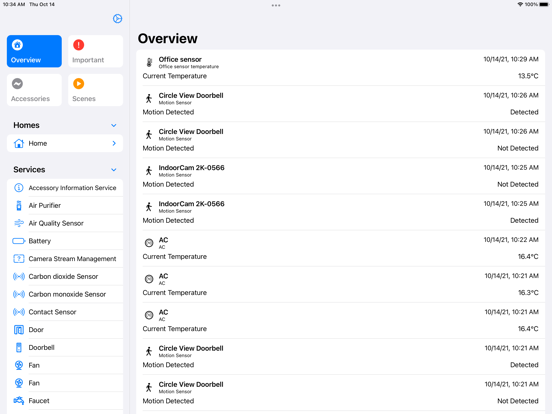The height and width of the screenshot is (414, 552).
Task: Click the Air Purifier icon
Action: (19, 205)
